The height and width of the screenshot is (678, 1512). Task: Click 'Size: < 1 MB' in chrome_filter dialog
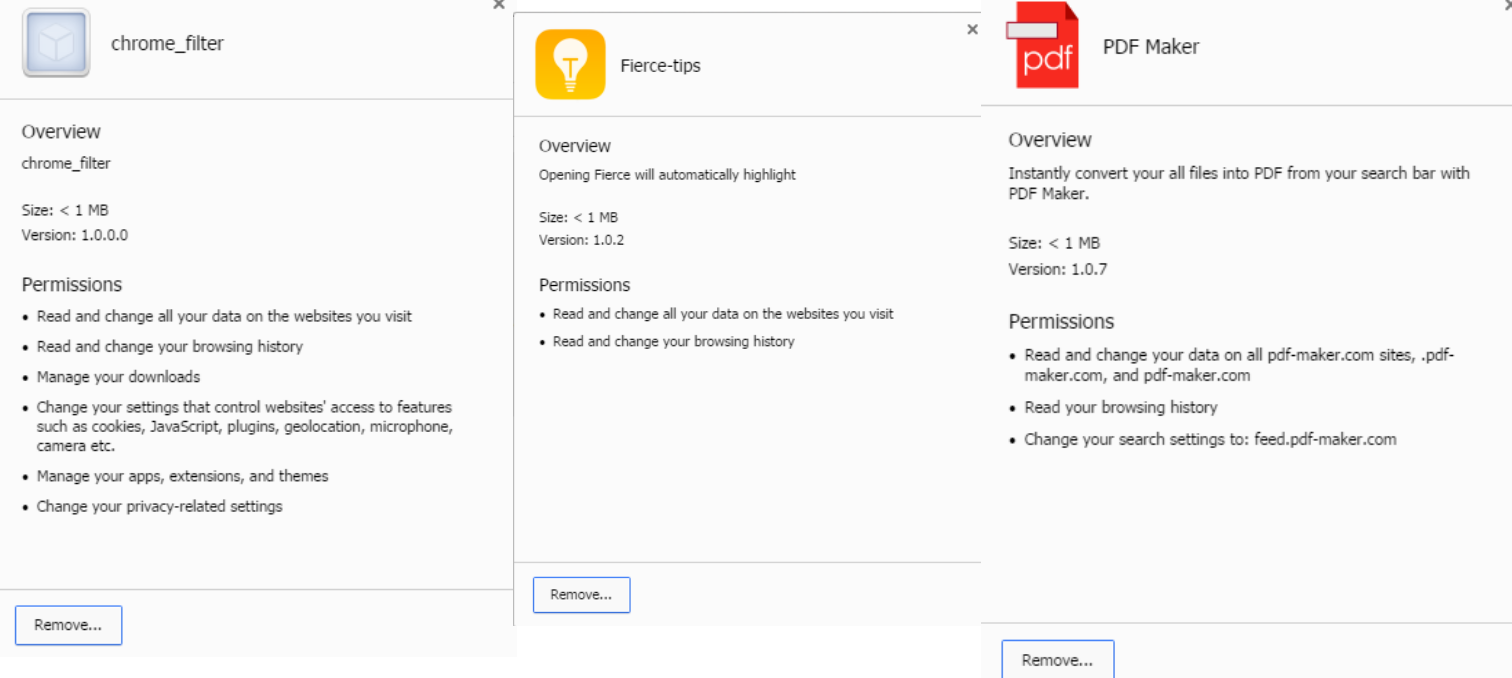(65, 210)
